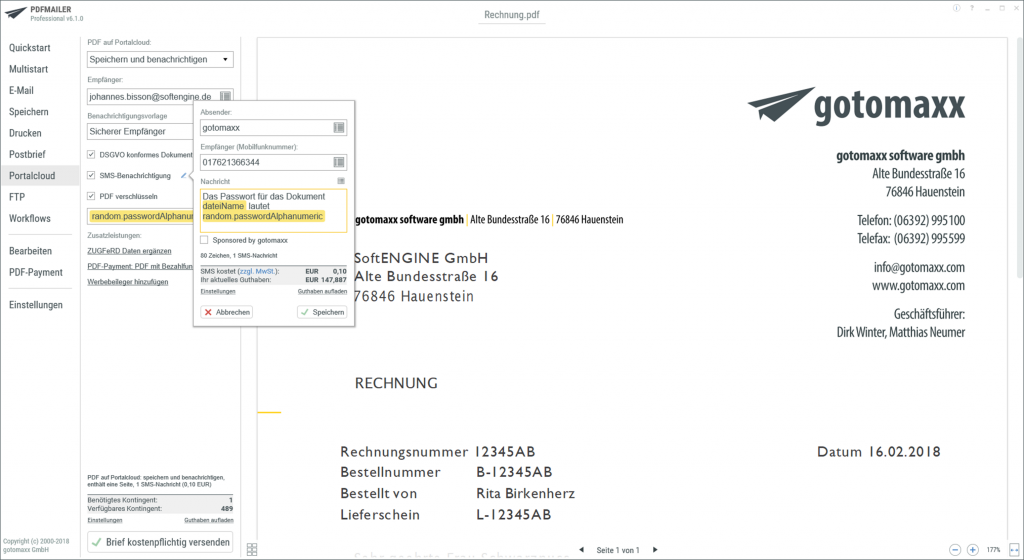Zoom out with the minus icon
Viewport: 1024px width, 560px height.
coord(955,550)
